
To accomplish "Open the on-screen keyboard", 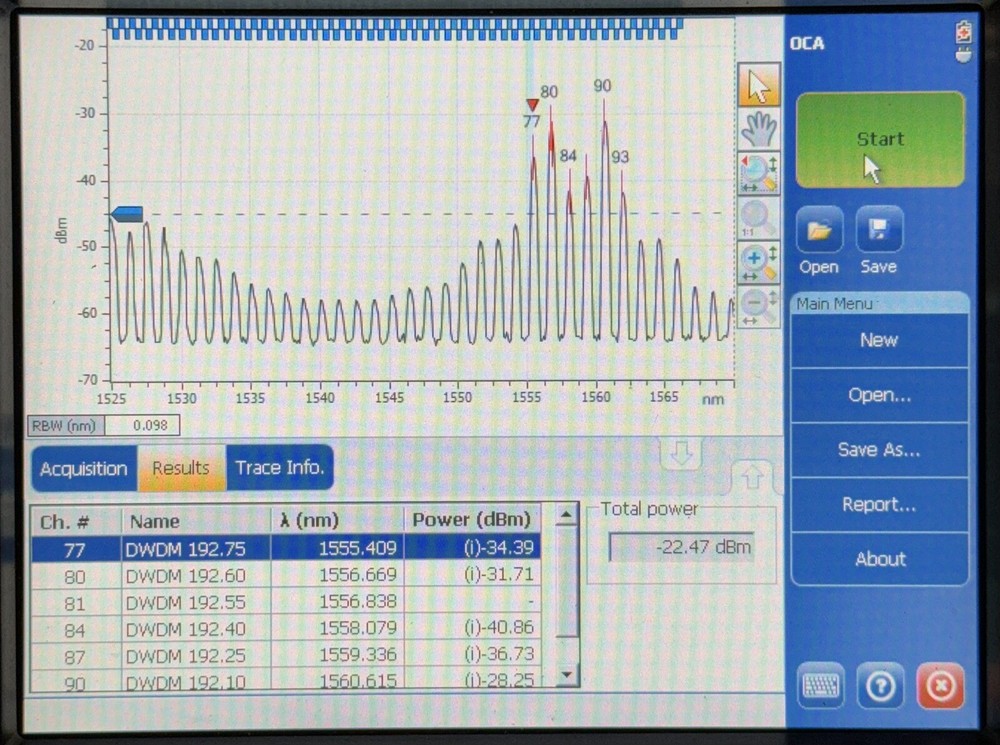I will click(x=820, y=686).
